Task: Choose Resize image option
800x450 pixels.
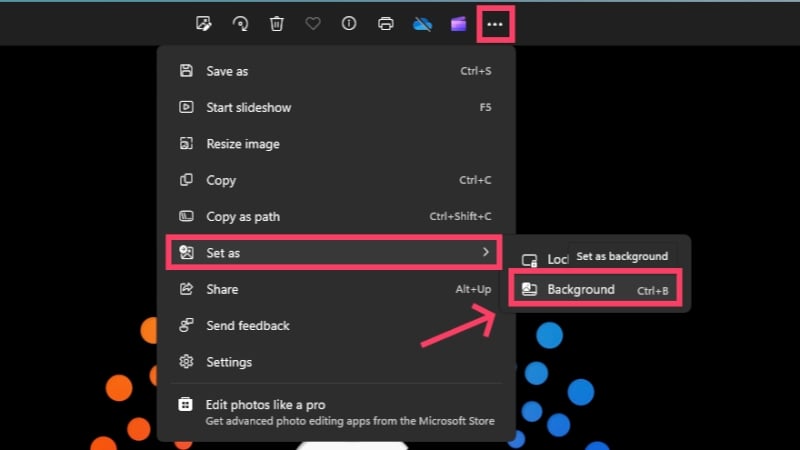Action: point(335,144)
